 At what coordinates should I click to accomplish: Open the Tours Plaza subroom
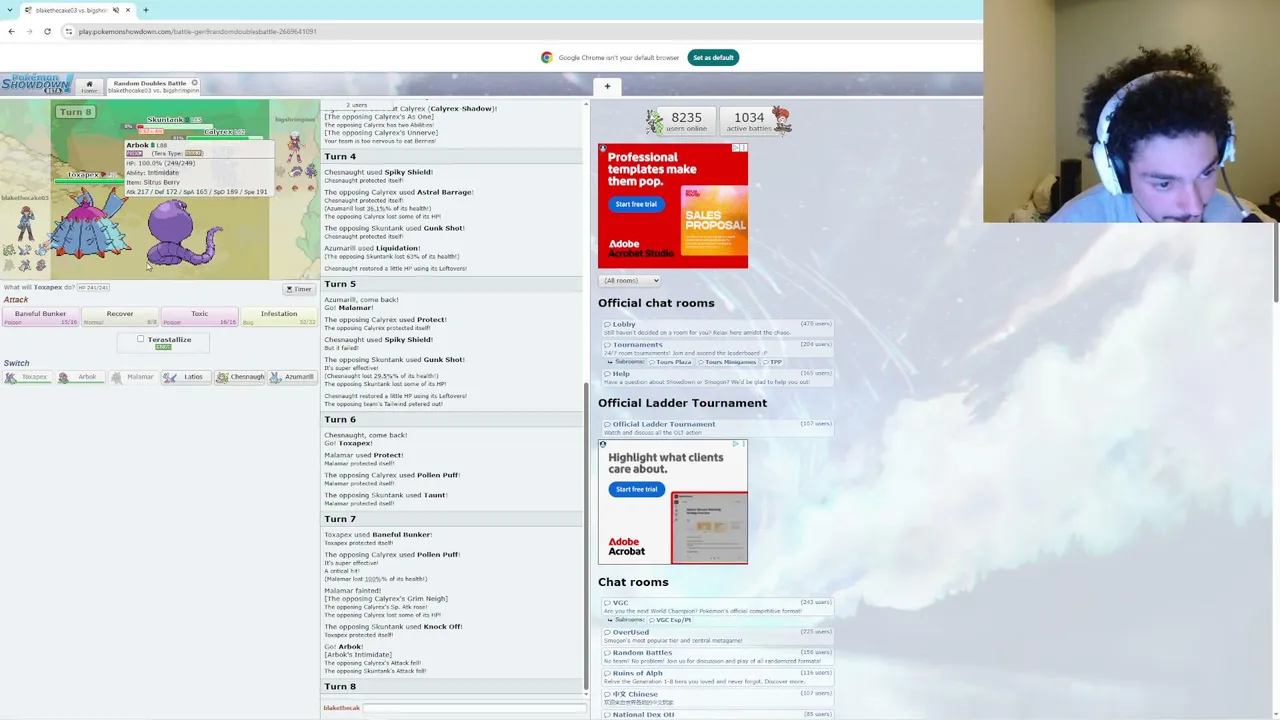(673, 362)
